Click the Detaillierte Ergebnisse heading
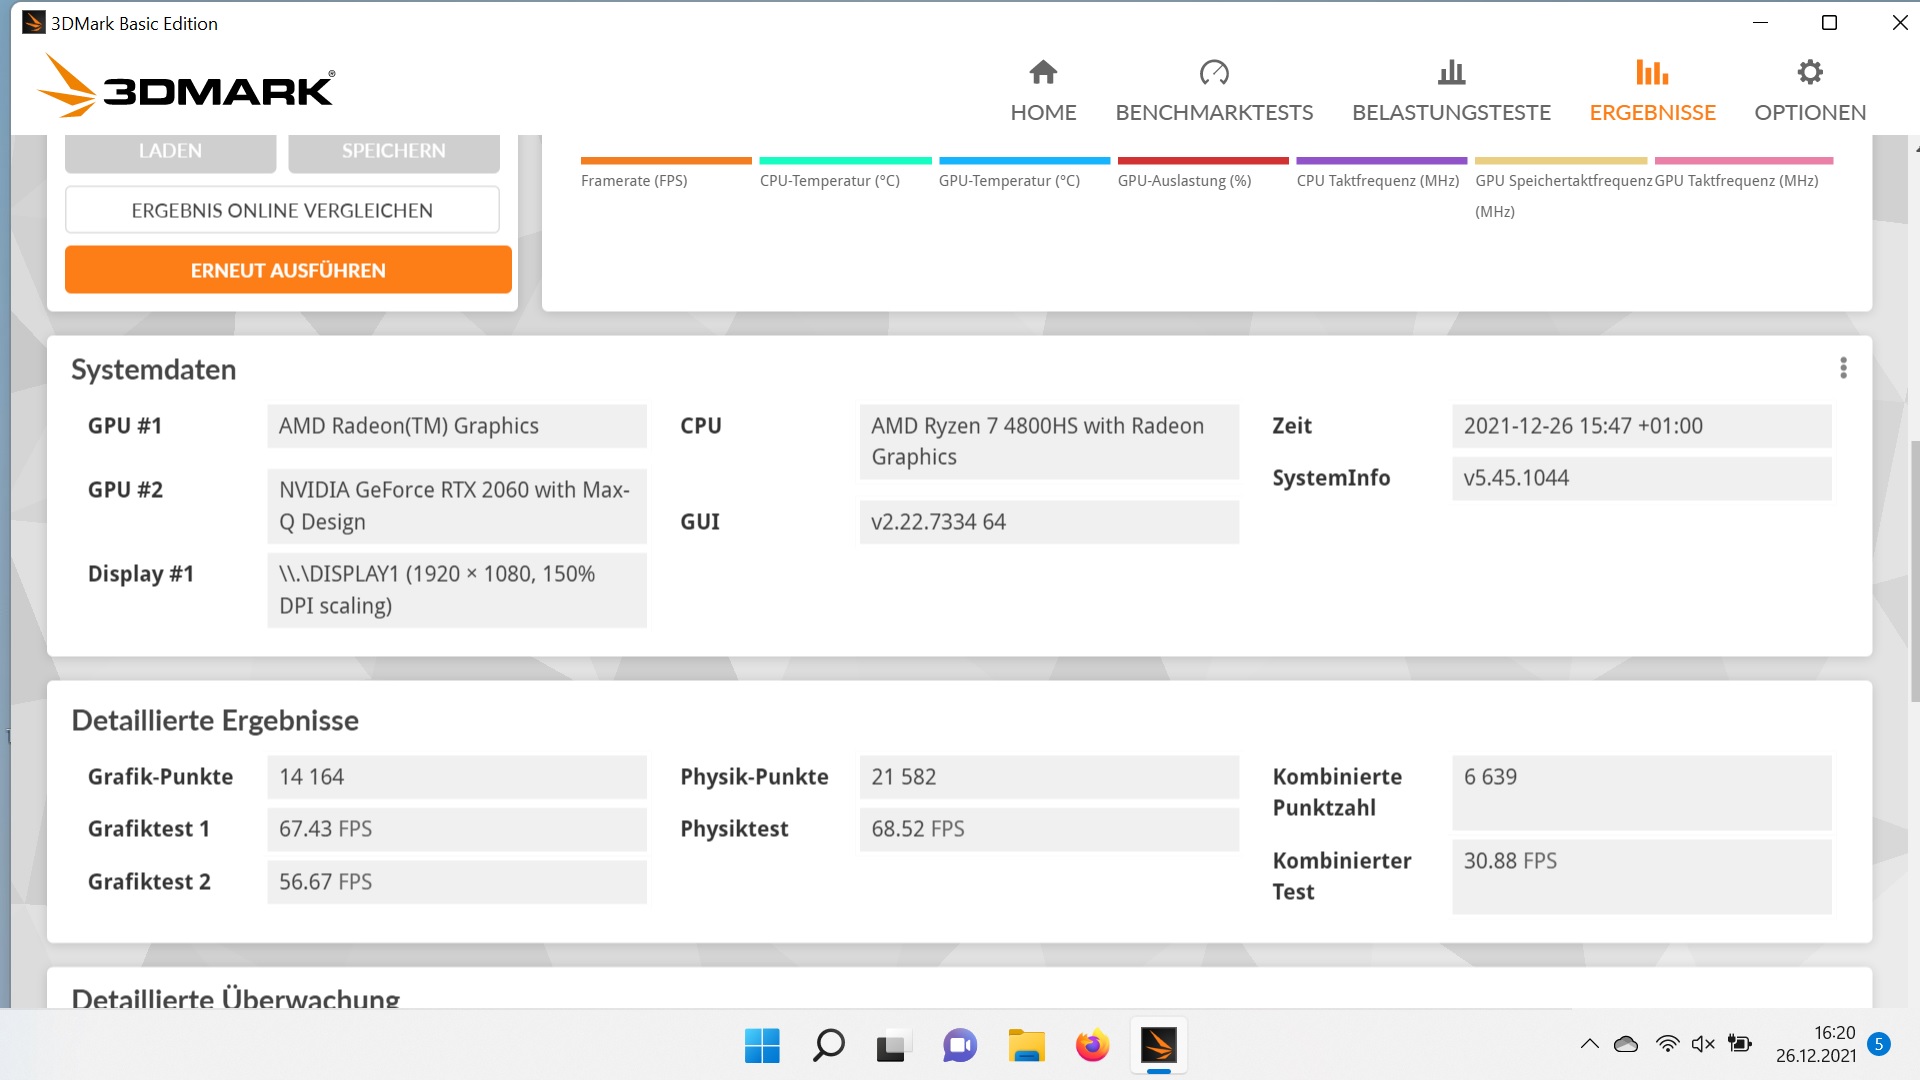This screenshot has height=1080, width=1920. click(x=215, y=720)
